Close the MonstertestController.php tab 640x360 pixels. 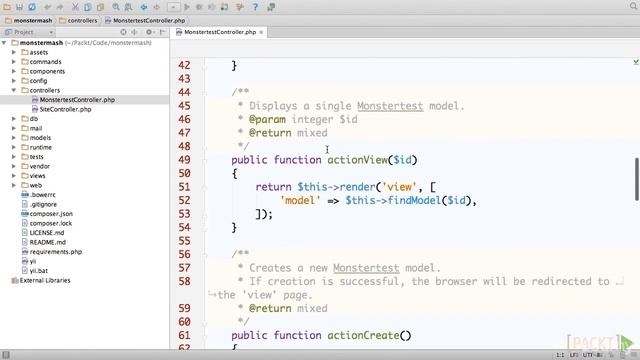[x=261, y=32]
